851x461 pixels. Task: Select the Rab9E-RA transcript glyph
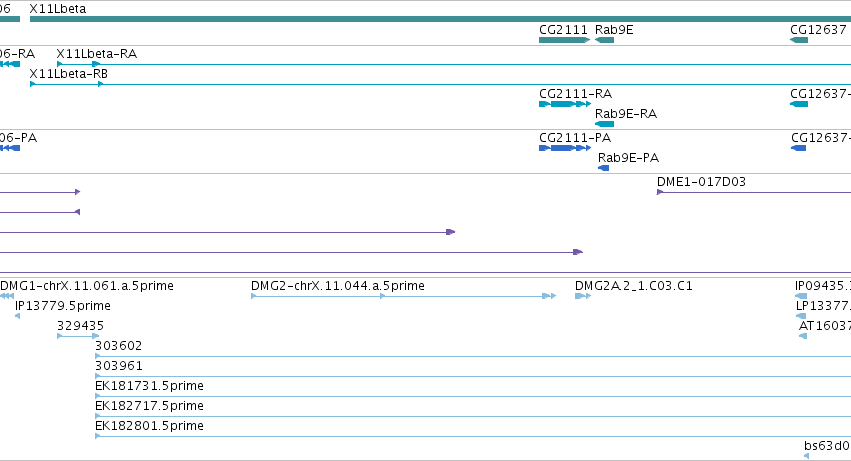[x=605, y=124]
